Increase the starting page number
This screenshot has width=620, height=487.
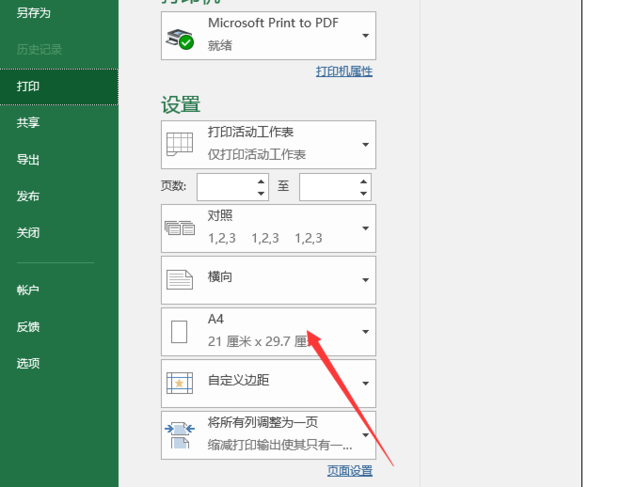pos(261,181)
